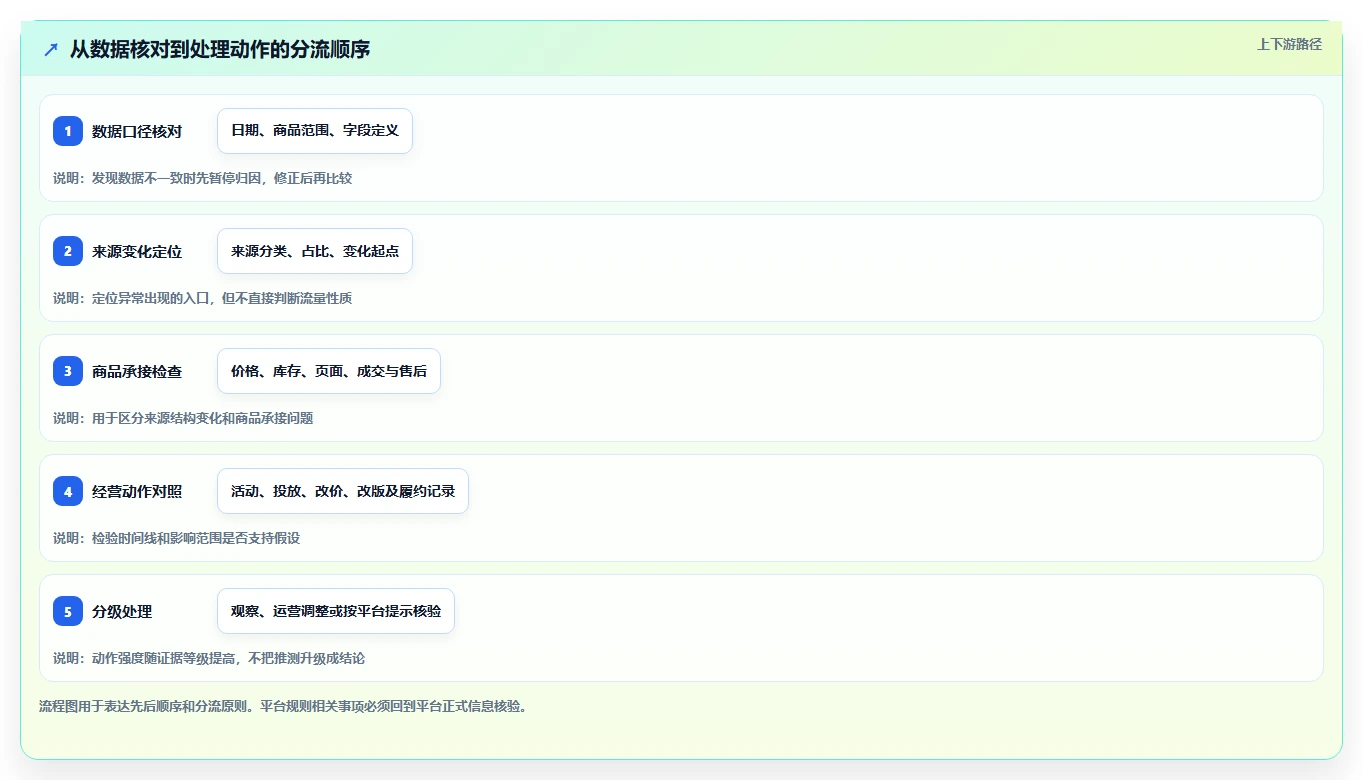
Task: Select the 分级处理 step label
Action: pos(122,611)
